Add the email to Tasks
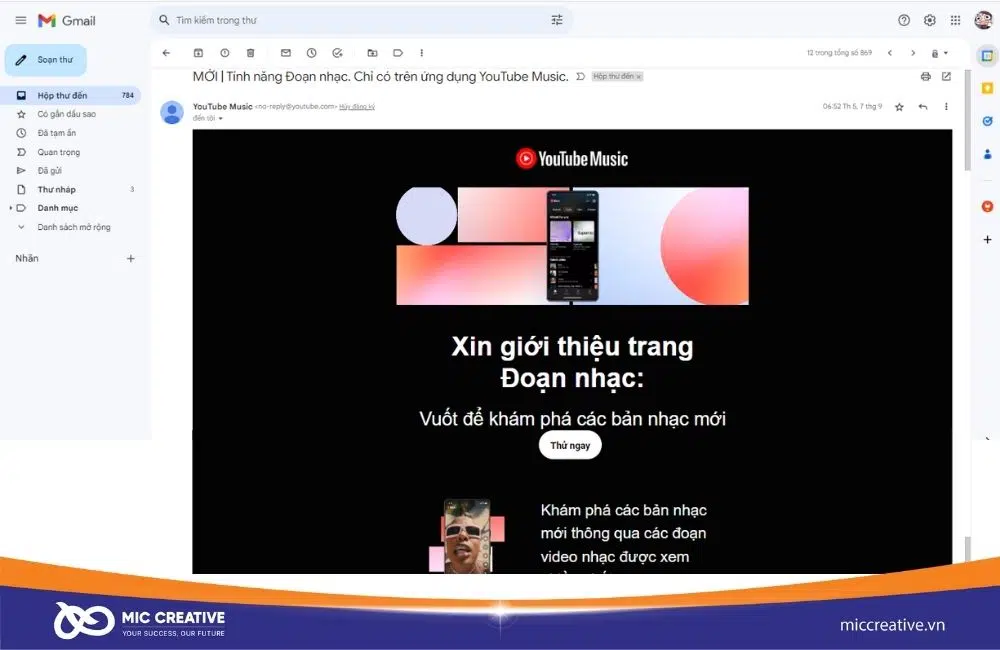Viewport: 1000px width, 650px height. [x=337, y=53]
